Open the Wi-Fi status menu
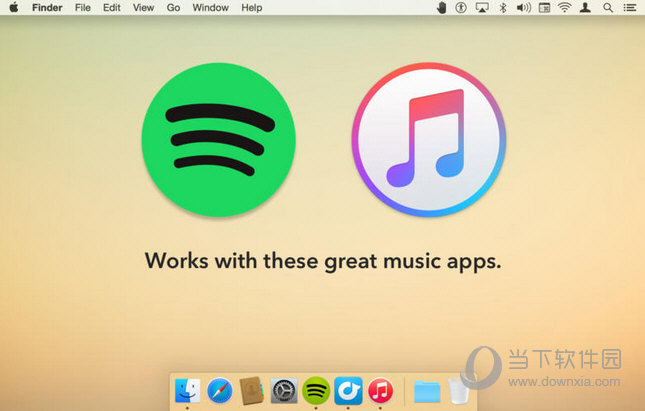 pos(564,7)
